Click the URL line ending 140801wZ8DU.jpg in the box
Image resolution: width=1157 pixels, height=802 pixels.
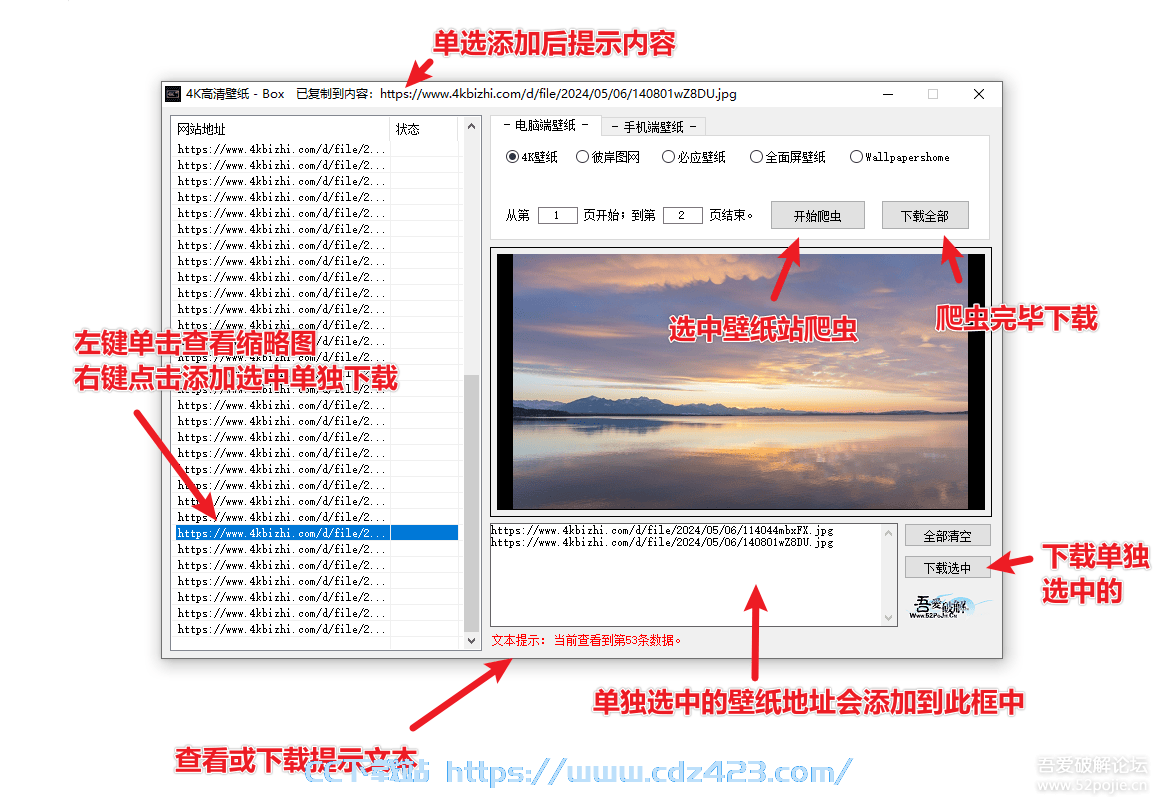[x=662, y=542]
